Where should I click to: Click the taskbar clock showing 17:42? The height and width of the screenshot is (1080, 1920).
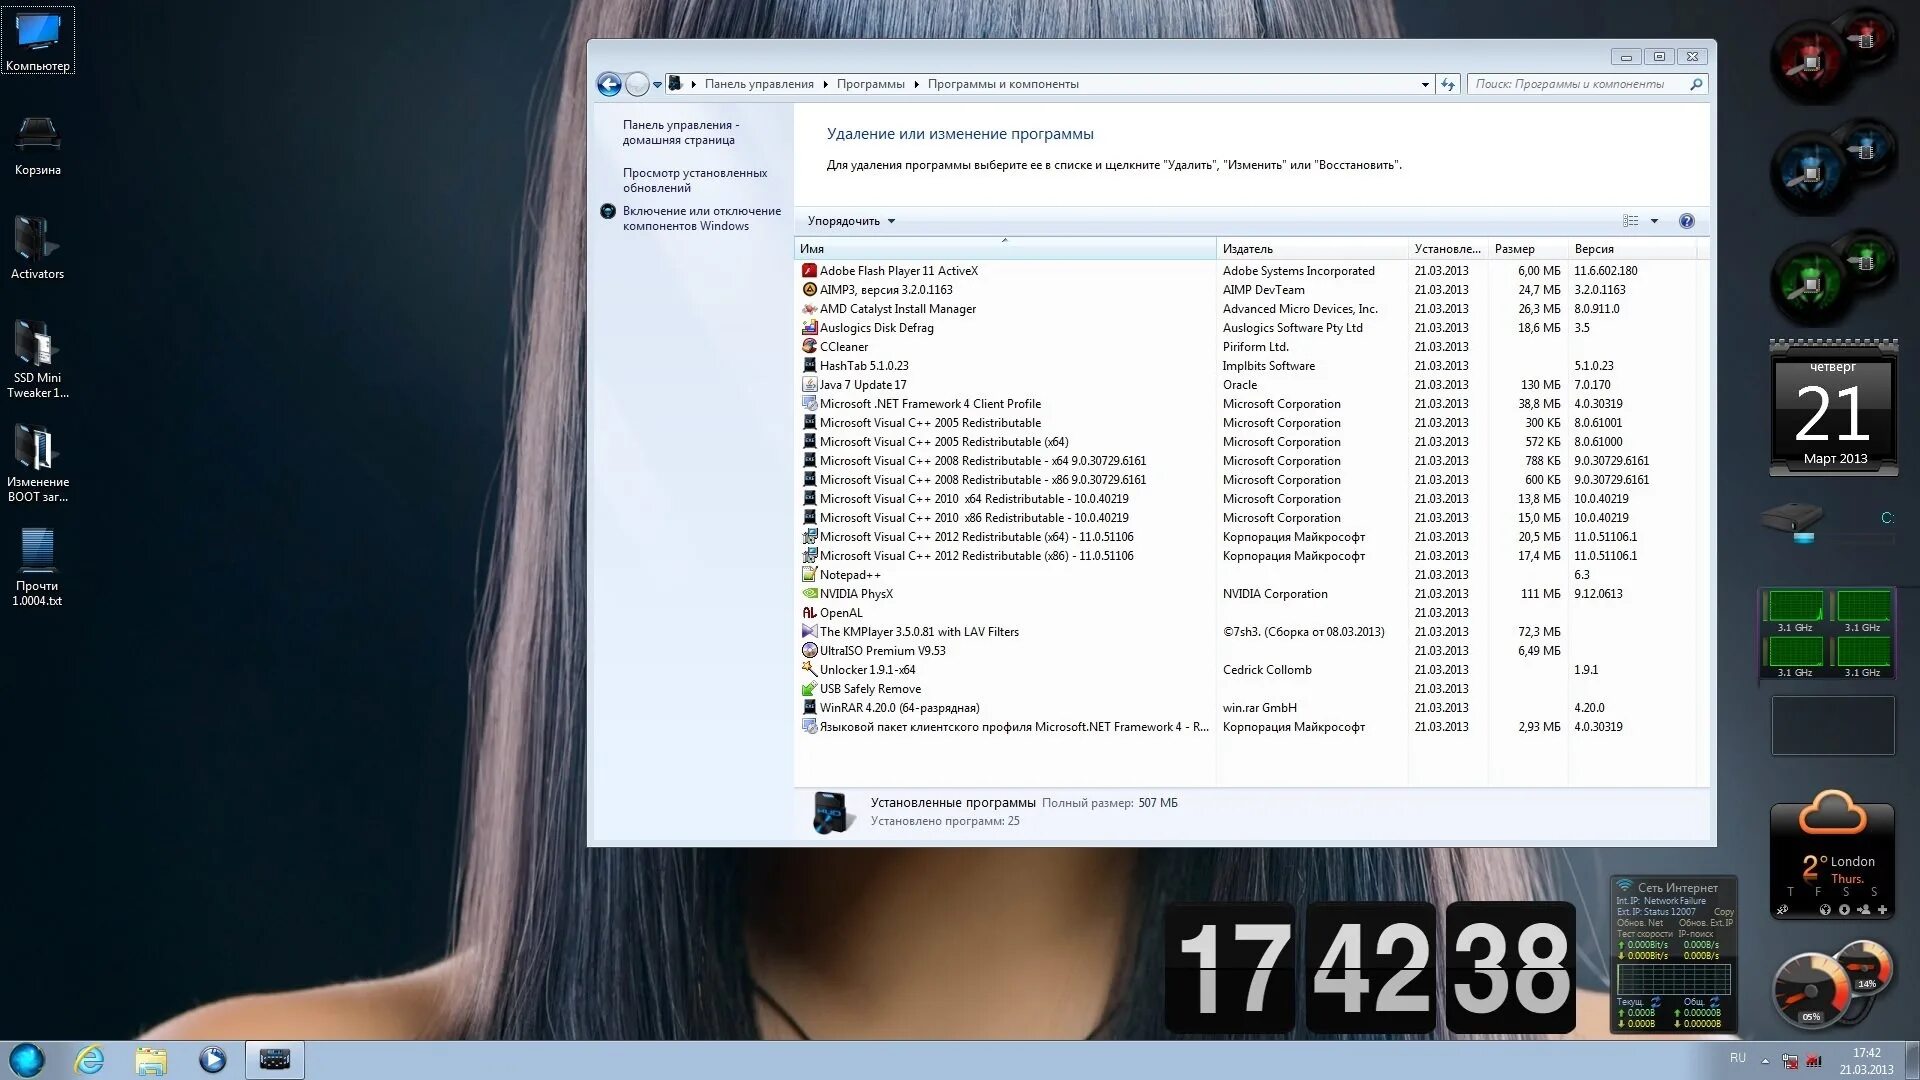(1866, 1061)
